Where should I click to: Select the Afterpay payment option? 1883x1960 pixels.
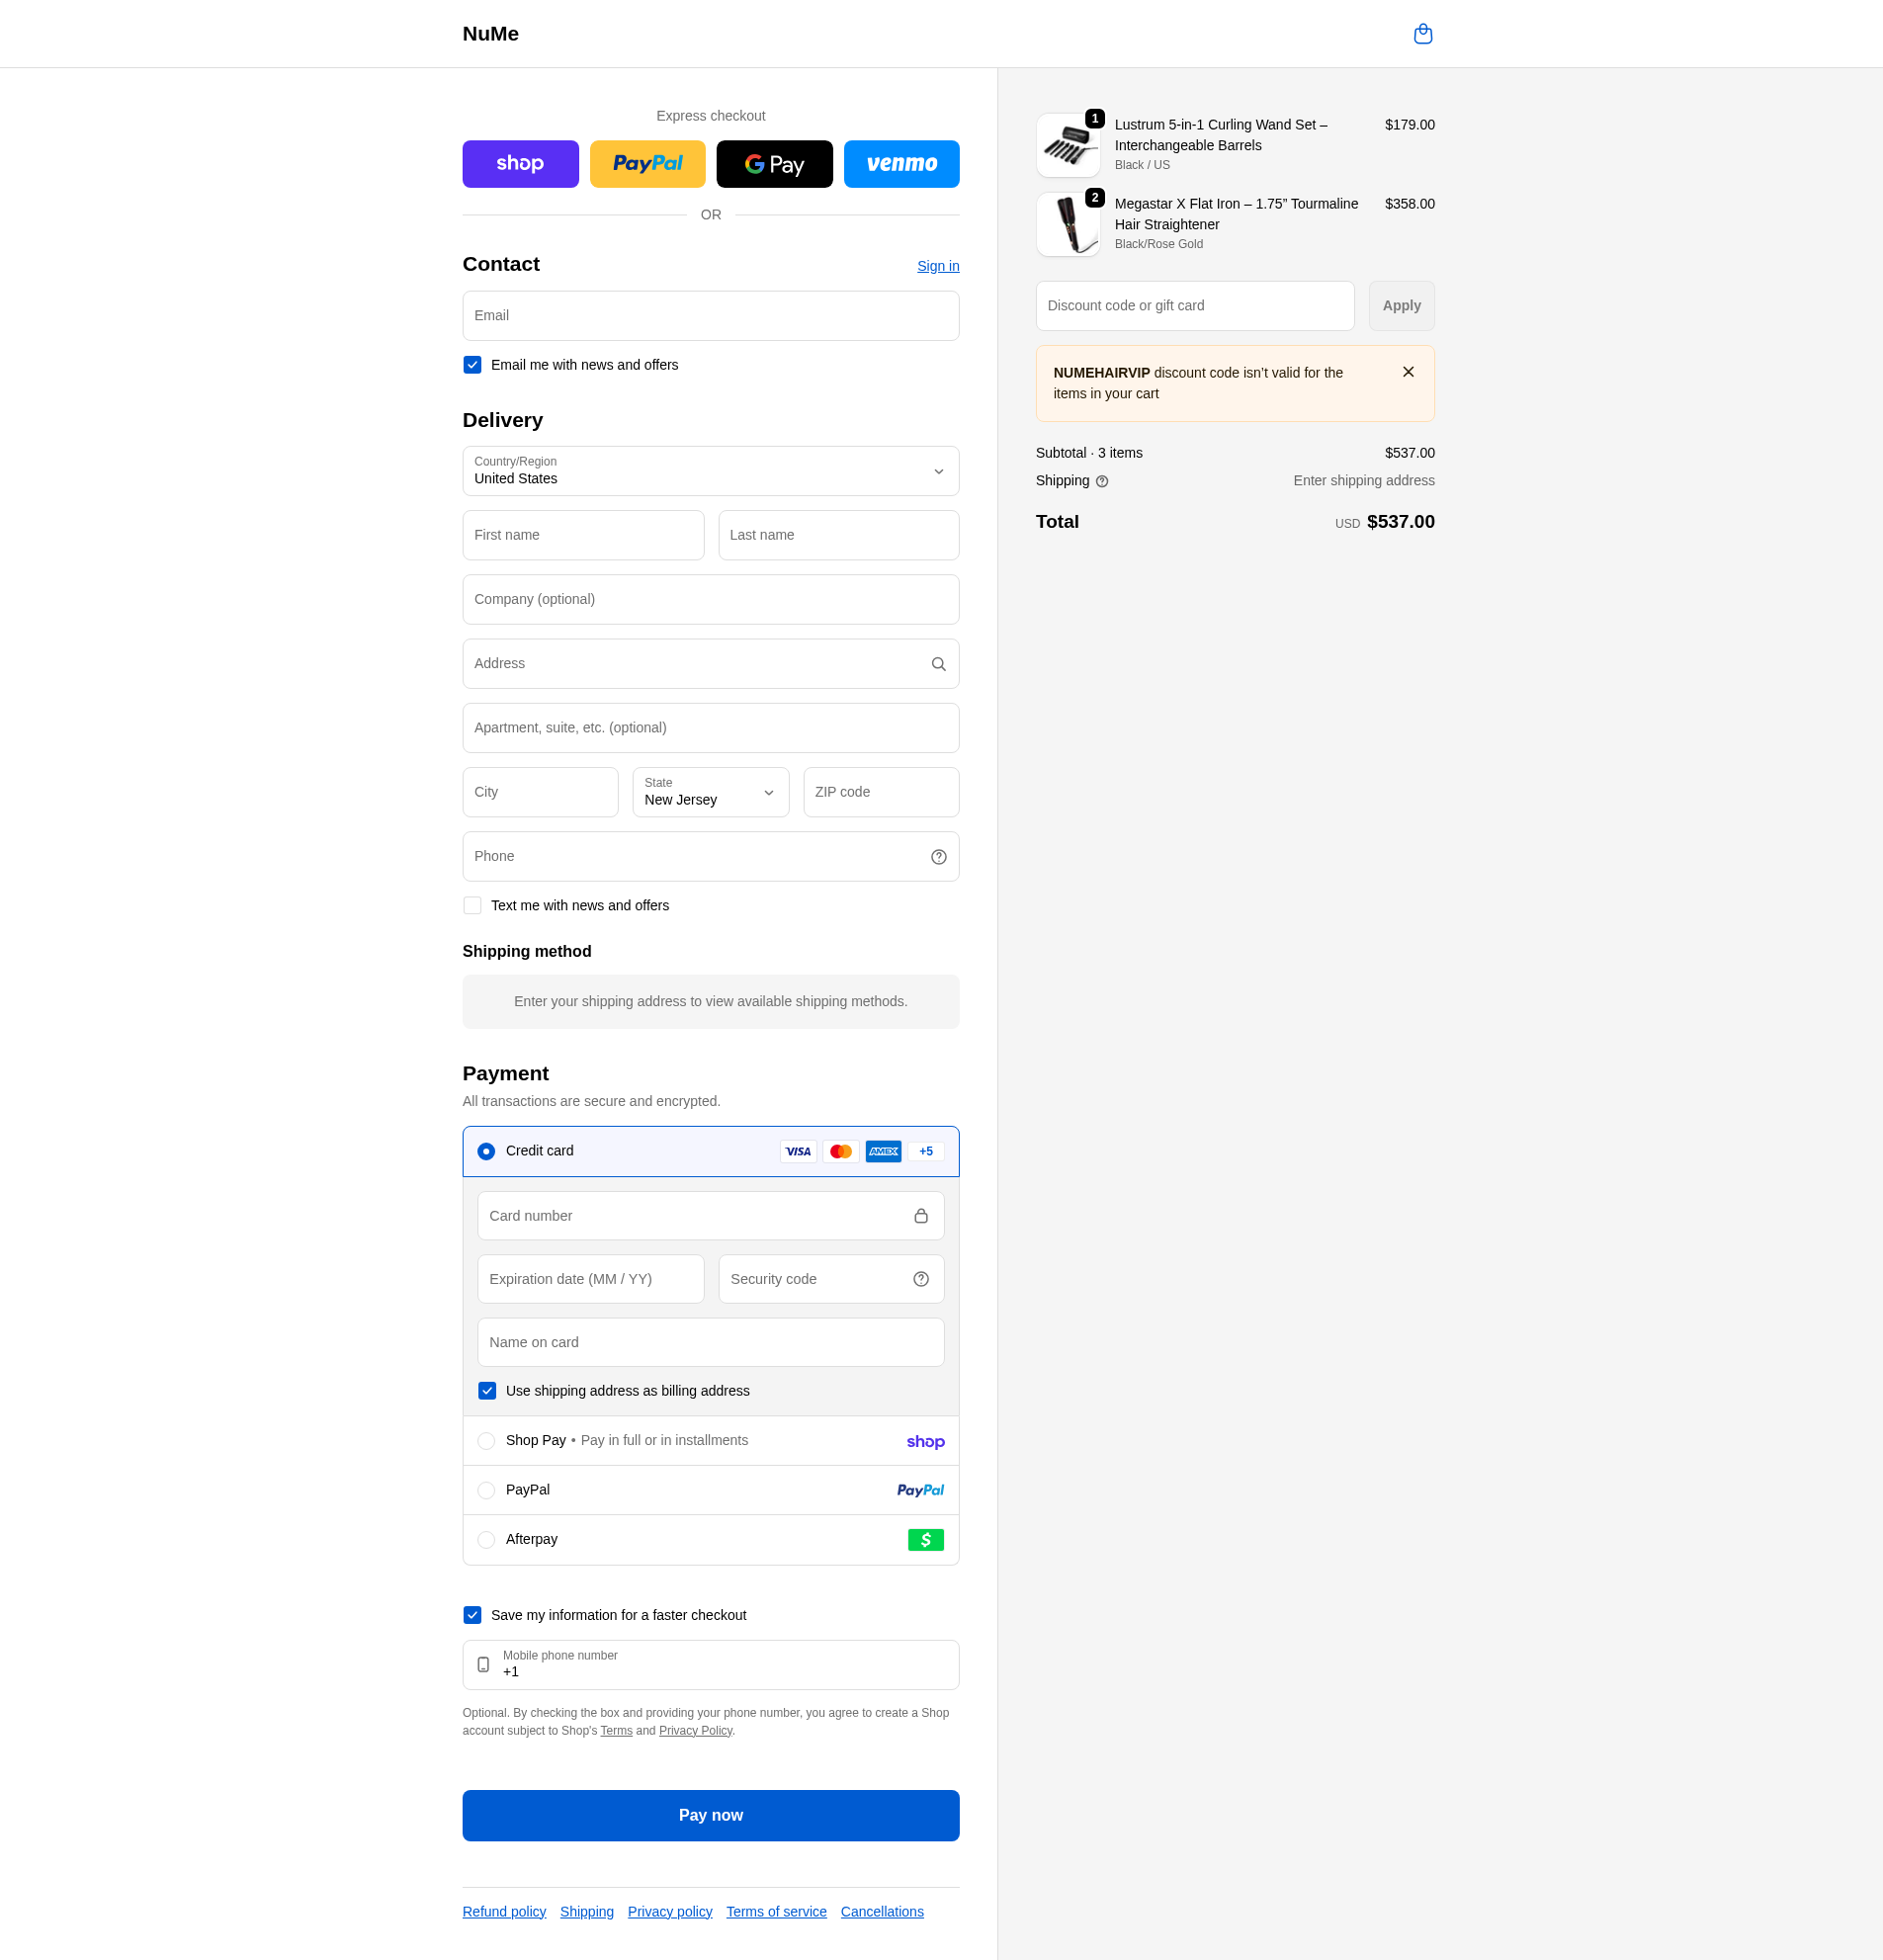click(x=486, y=1540)
